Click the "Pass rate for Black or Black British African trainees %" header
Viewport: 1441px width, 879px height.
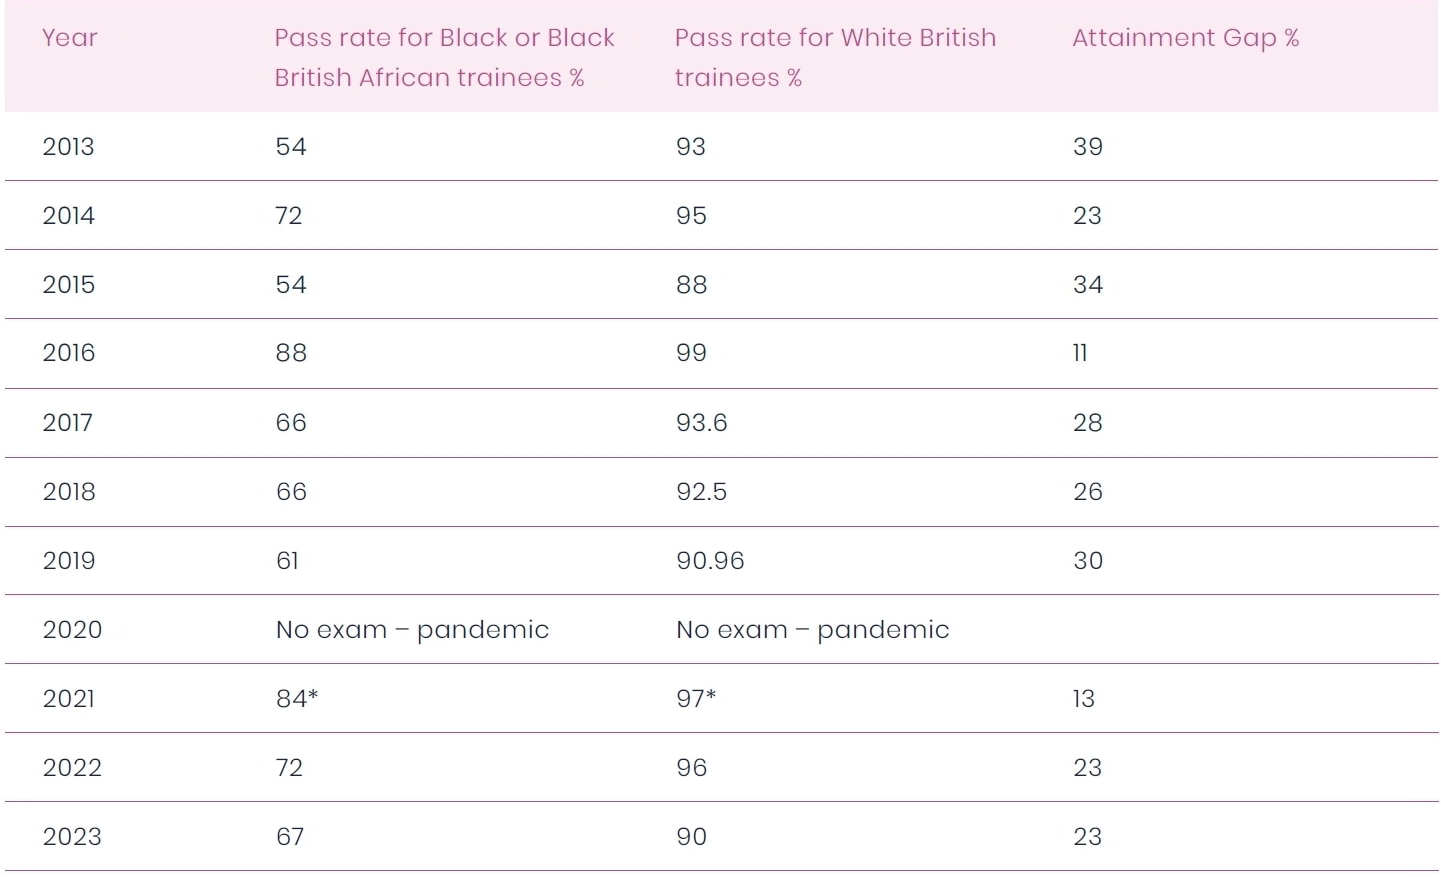click(x=444, y=57)
